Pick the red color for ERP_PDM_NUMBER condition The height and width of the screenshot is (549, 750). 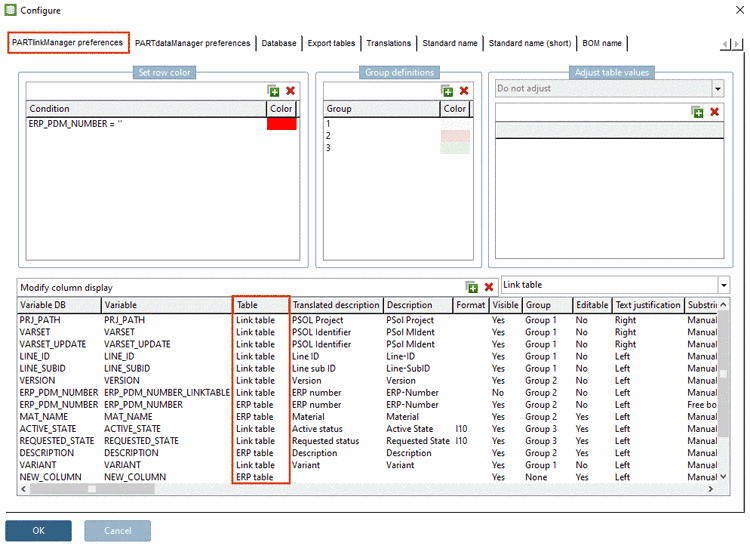coord(281,124)
